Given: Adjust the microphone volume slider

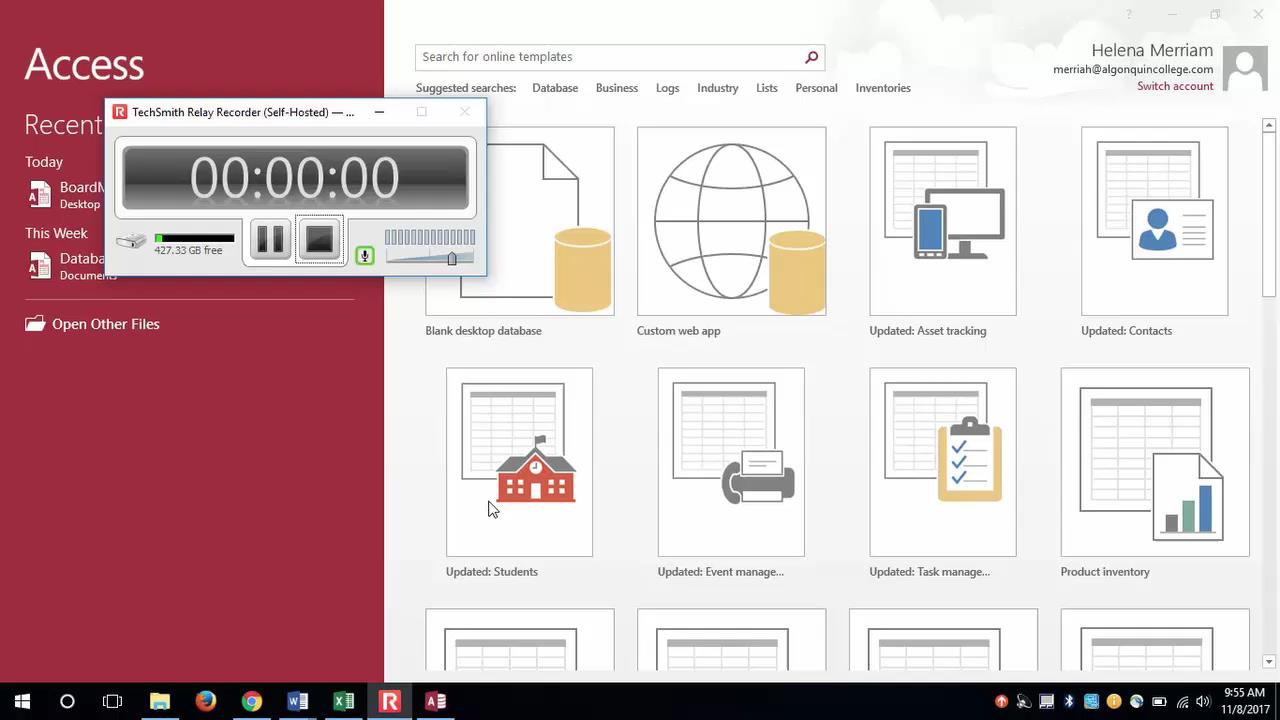Looking at the screenshot, I should click(452, 258).
